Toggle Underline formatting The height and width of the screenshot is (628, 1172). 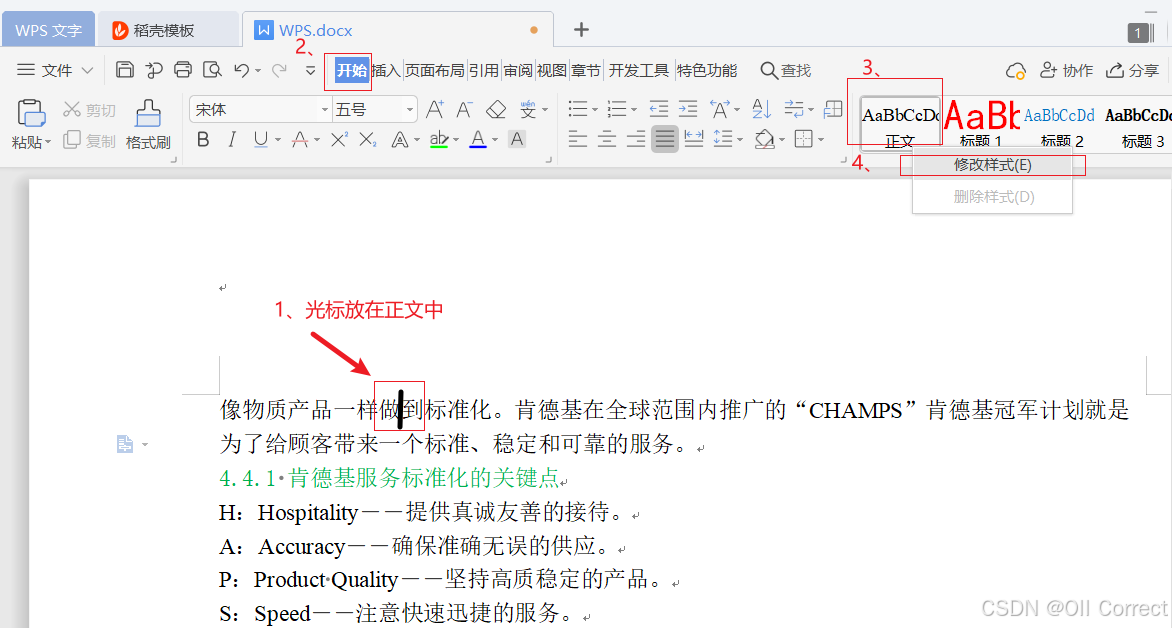point(260,140)
